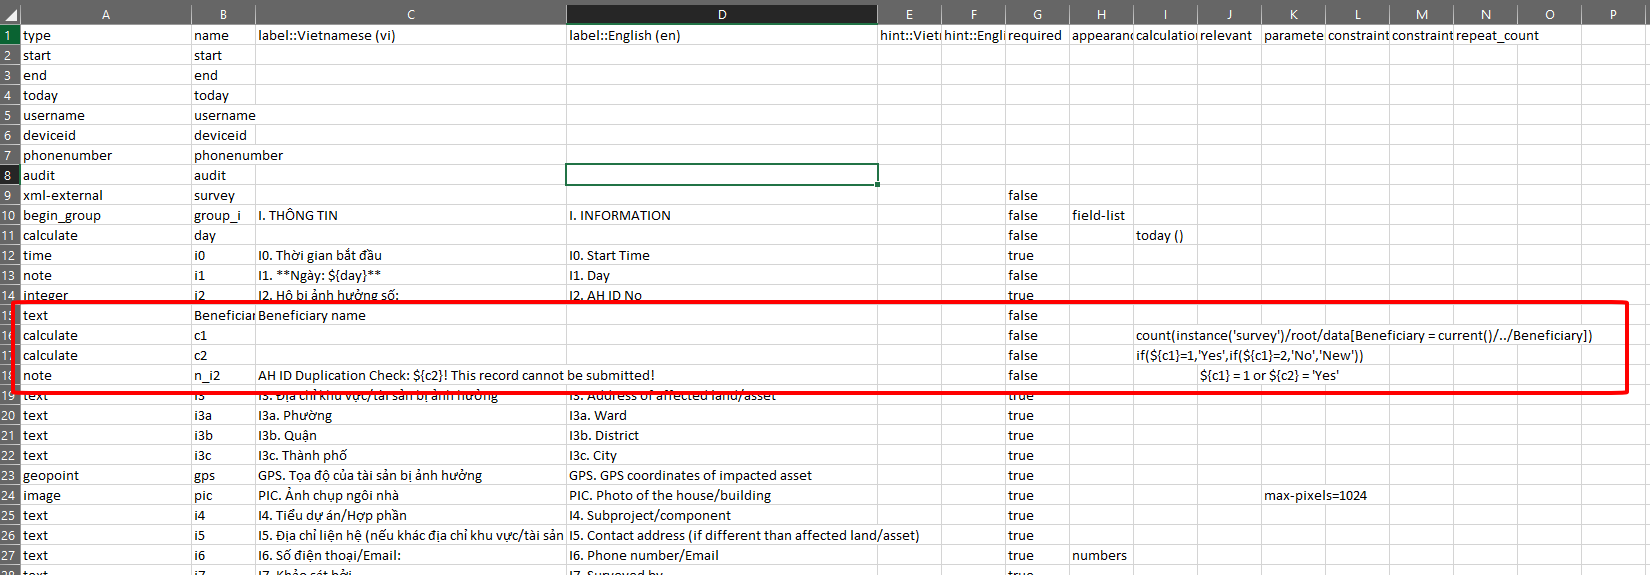Select the column A header
The width and height of the screenshot is (1650, 575).
(106, 15)
